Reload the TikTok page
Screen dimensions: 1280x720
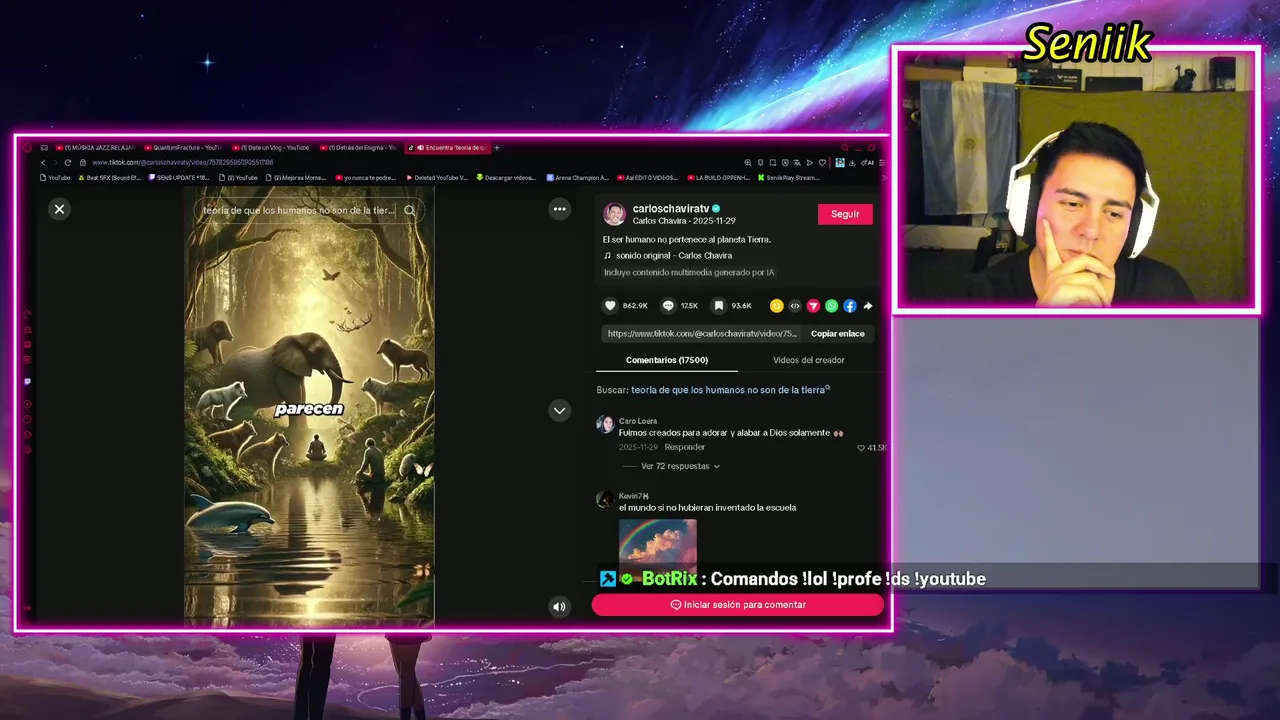[68, 162]
